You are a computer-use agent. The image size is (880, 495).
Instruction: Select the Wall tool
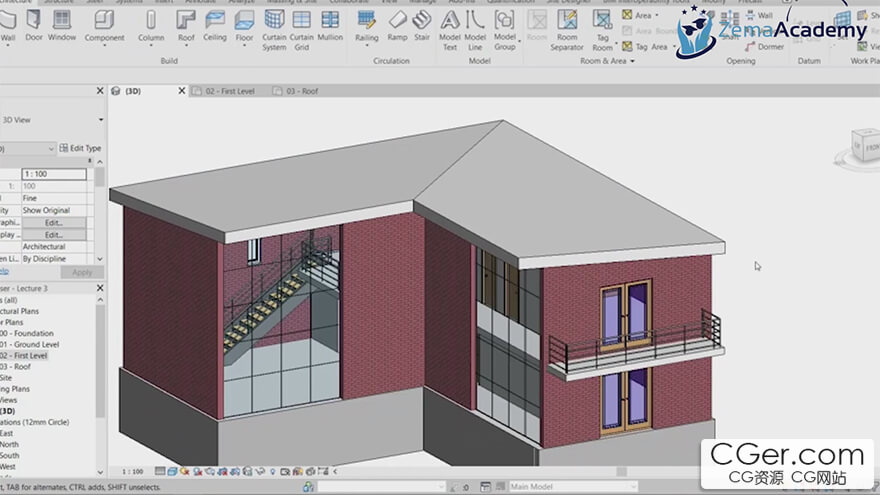click(x=8, y=24)
